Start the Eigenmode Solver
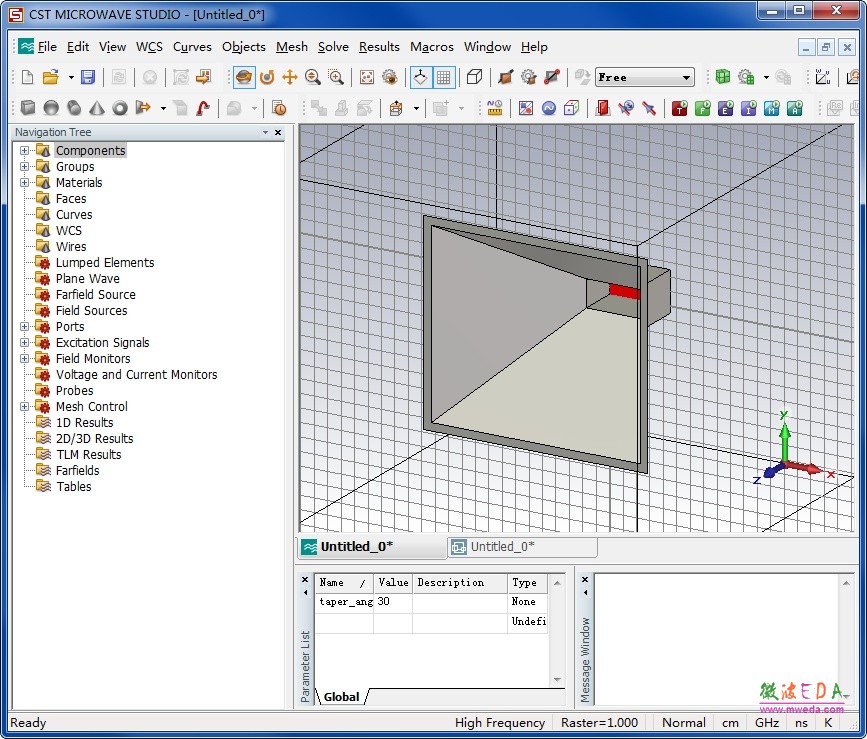This screenshot has height=739, width=867. pos(725,108)
